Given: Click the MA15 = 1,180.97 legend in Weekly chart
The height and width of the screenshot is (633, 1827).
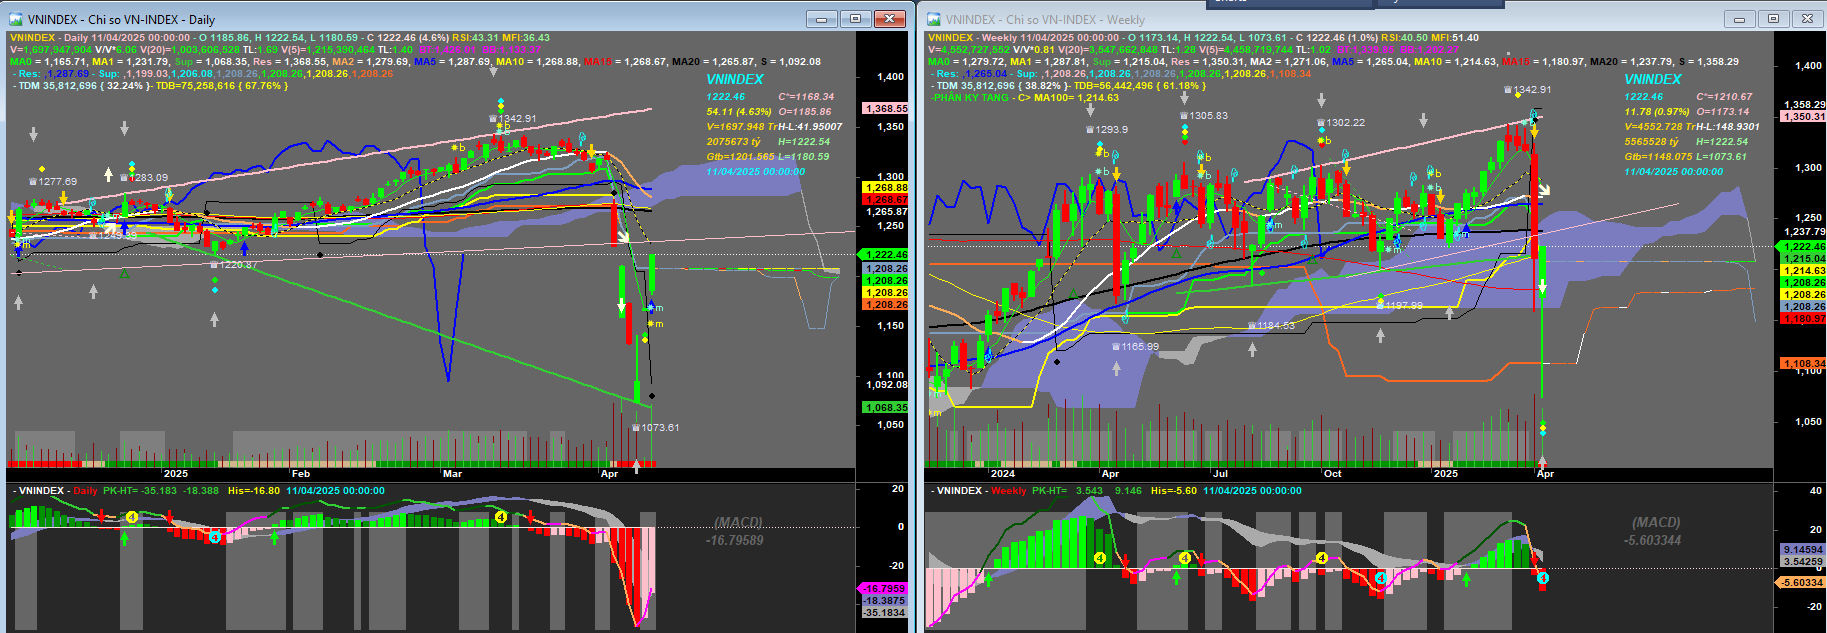Looking at the screenshot, I should pyautogui.click(x=1545, y=62).
